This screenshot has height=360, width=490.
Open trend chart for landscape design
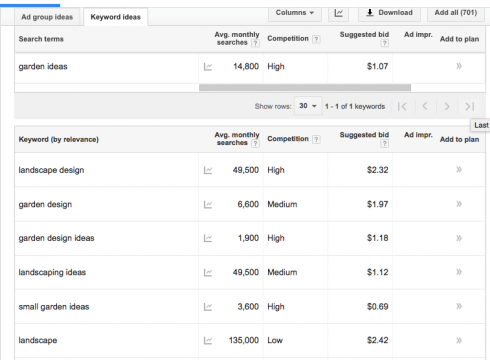(208, 170)
